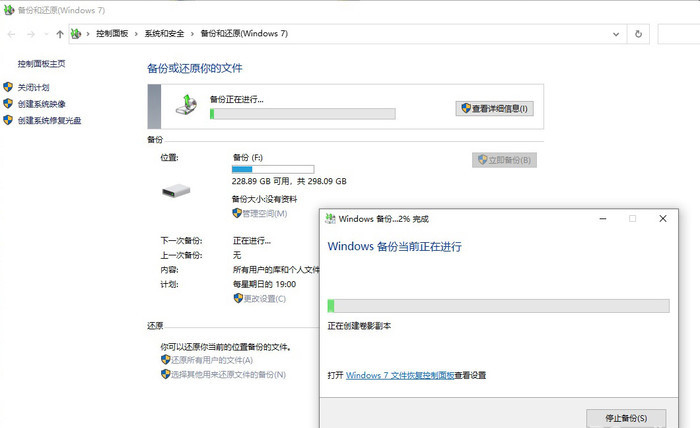Click the disabled 立即备份(B) button
This screenshot has height=428, width=700.
(504, 160)
